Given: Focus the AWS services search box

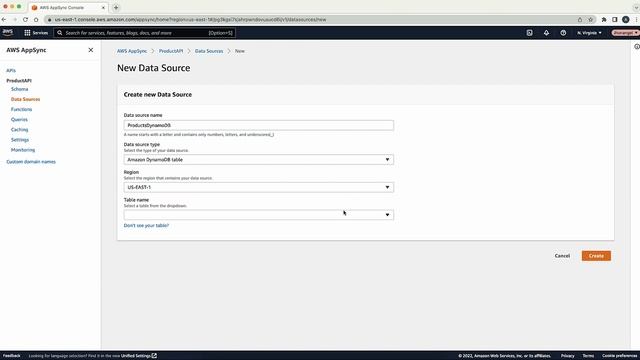Looking at the screenshot, I should [144, 33].
